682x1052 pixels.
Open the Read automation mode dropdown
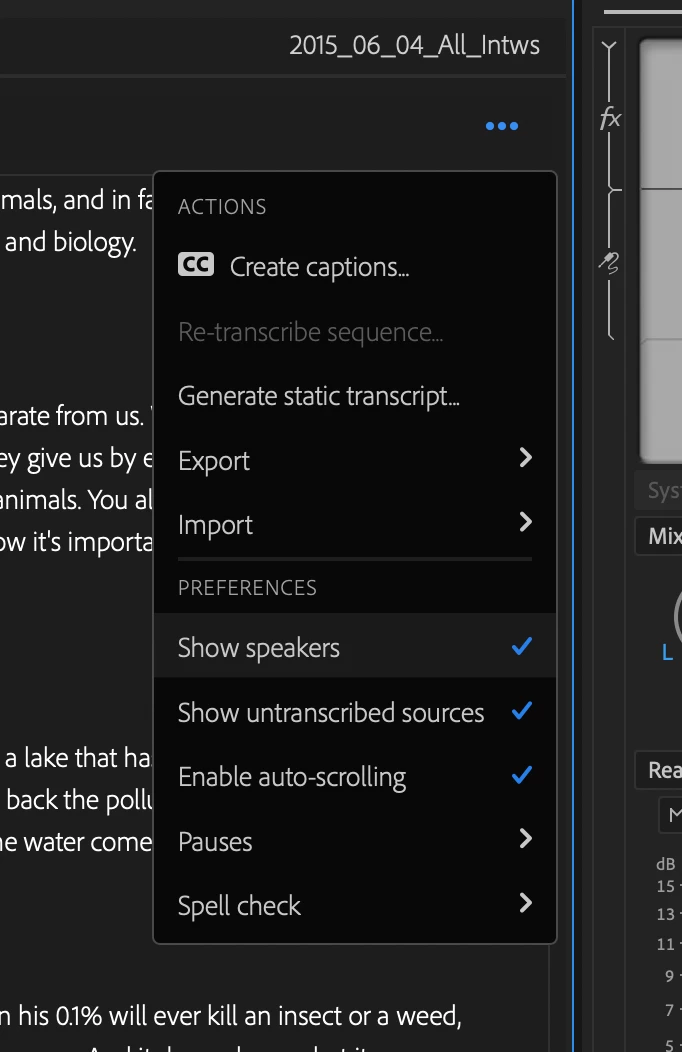pyautogui.click(x=662, y=770)
